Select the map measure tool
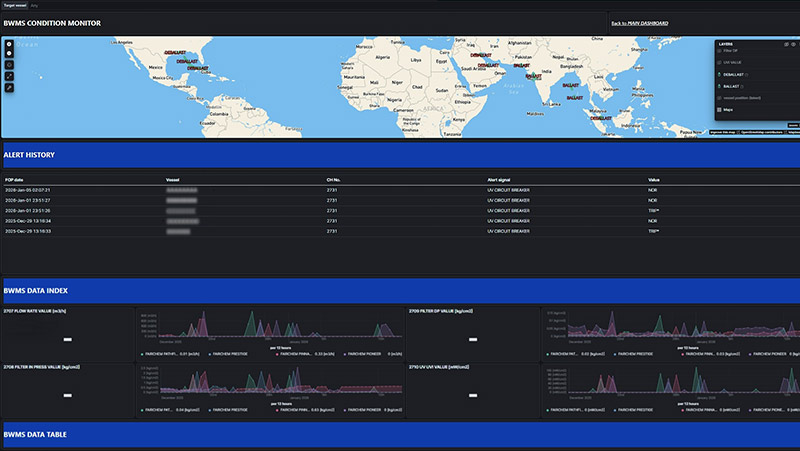 pos(9,87)
